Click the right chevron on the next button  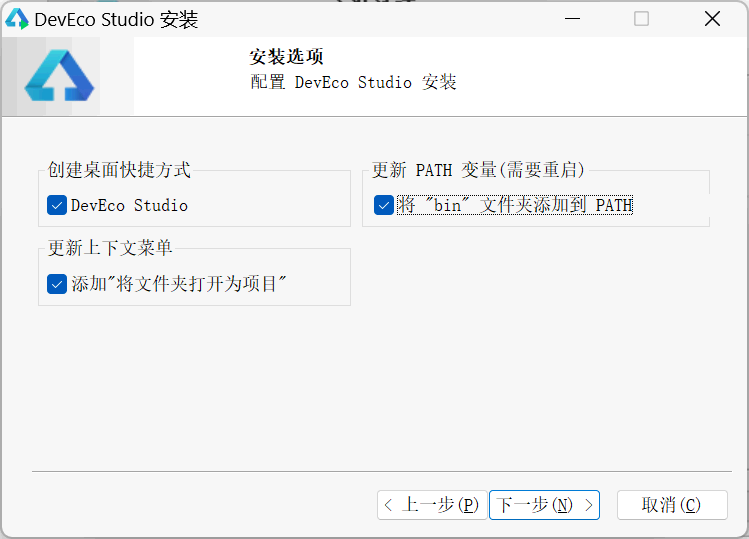pyautogui.click(x=589, y=505)
